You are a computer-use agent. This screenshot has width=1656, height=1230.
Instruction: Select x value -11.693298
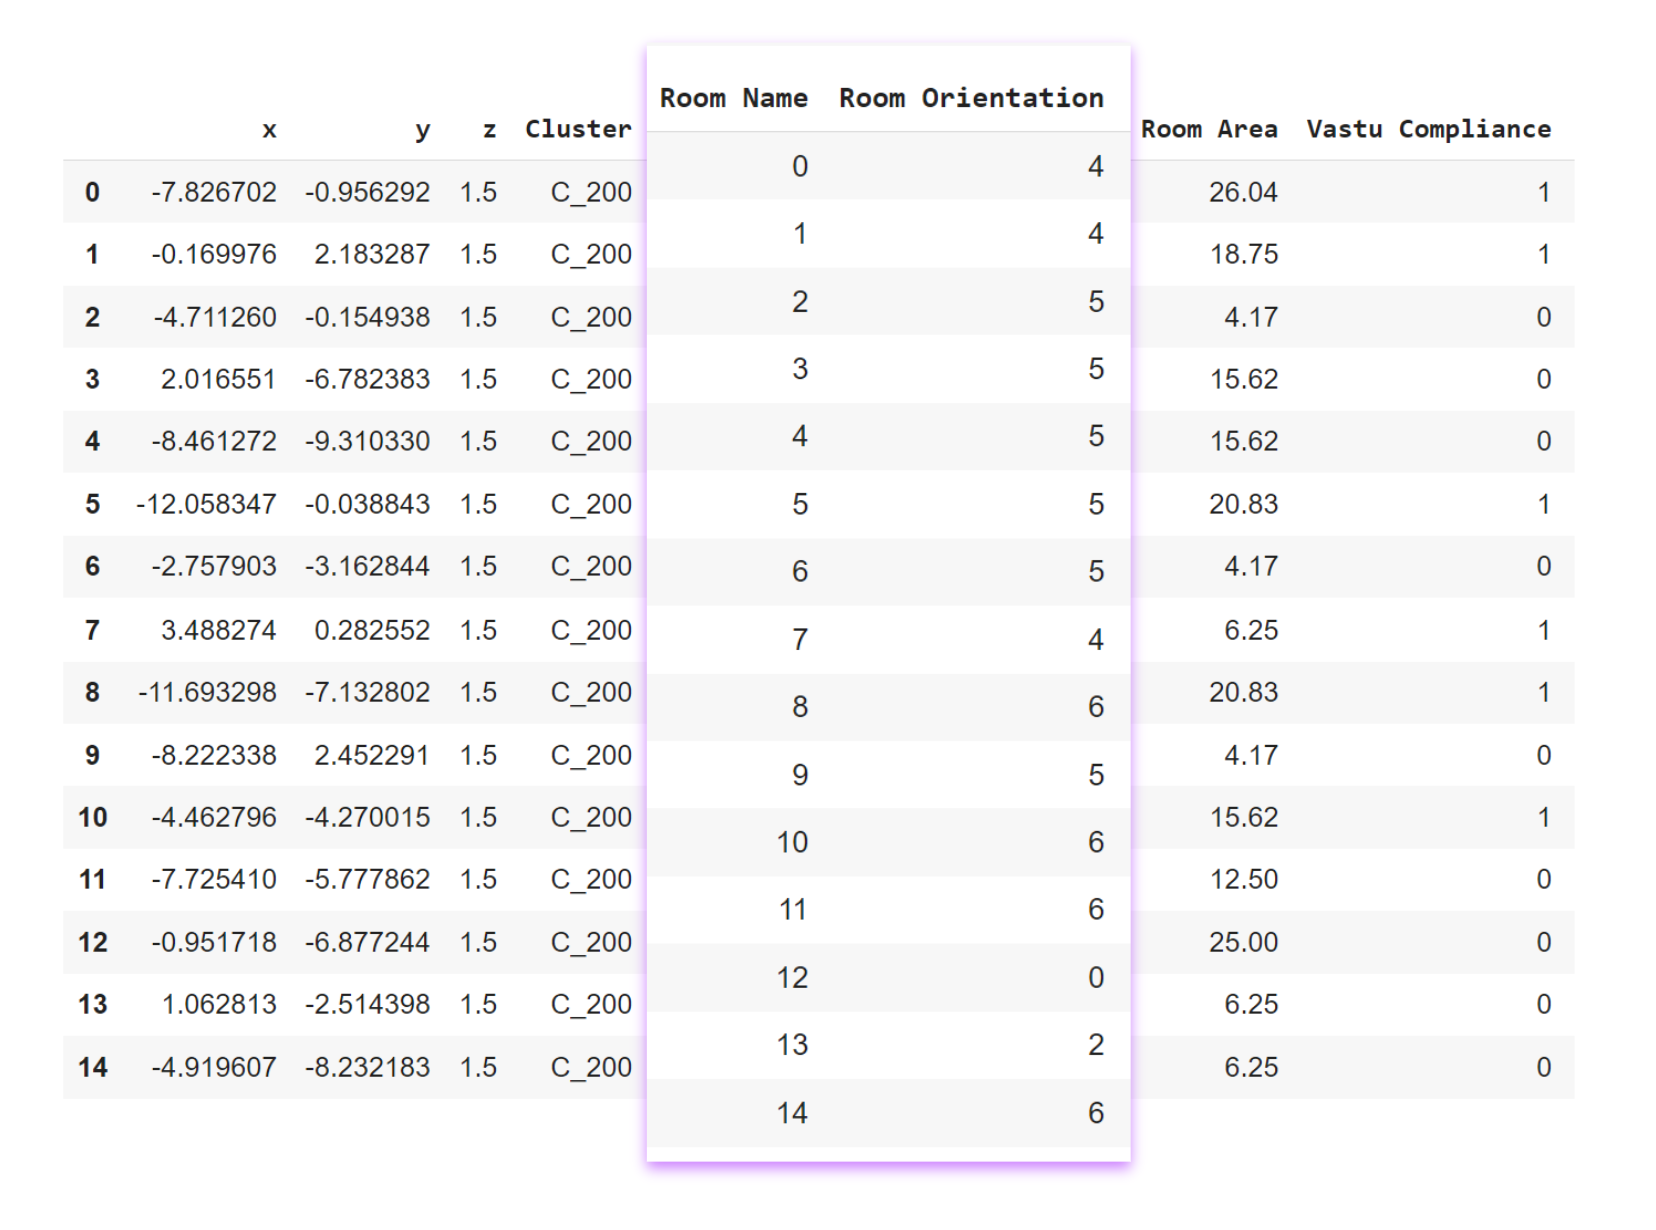(207, 692)
